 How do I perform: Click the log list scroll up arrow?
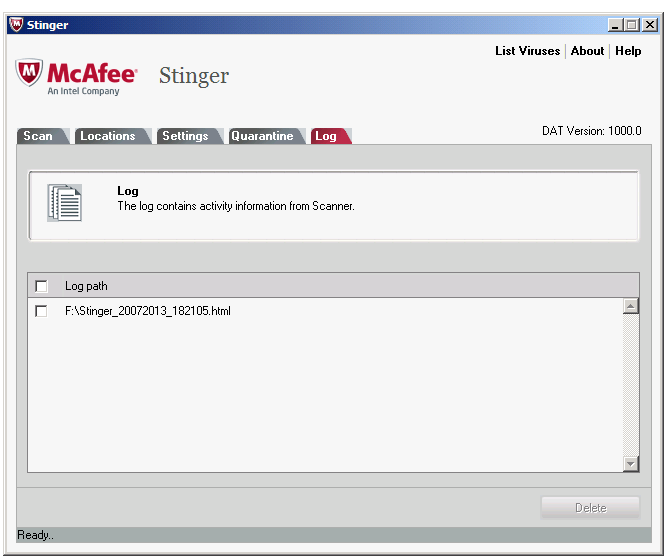click(x=631, y=306)
